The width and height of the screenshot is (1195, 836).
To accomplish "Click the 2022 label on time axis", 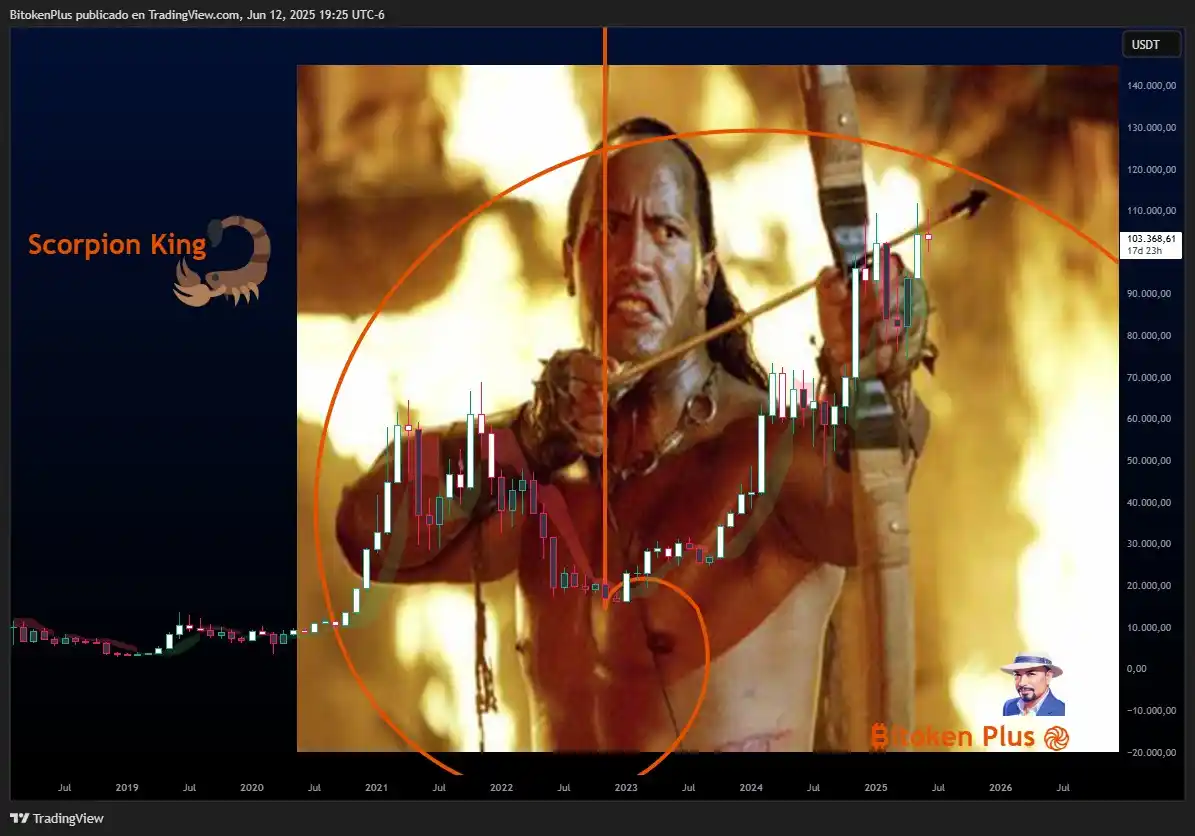I will point(501,787).
